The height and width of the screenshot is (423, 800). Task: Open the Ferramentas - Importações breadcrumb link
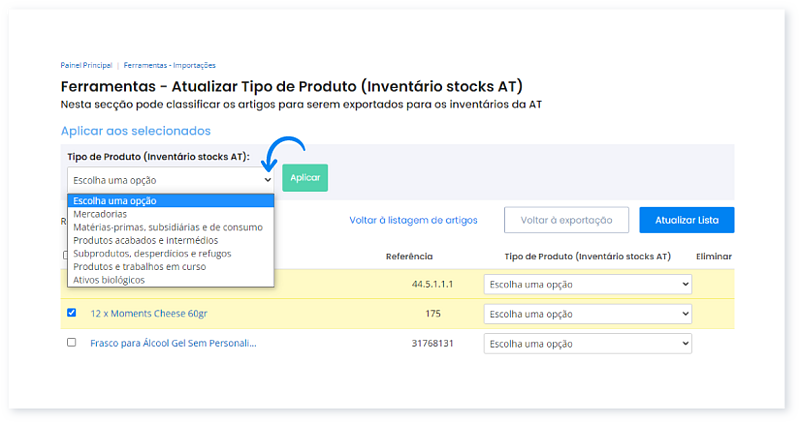[170, 65]
